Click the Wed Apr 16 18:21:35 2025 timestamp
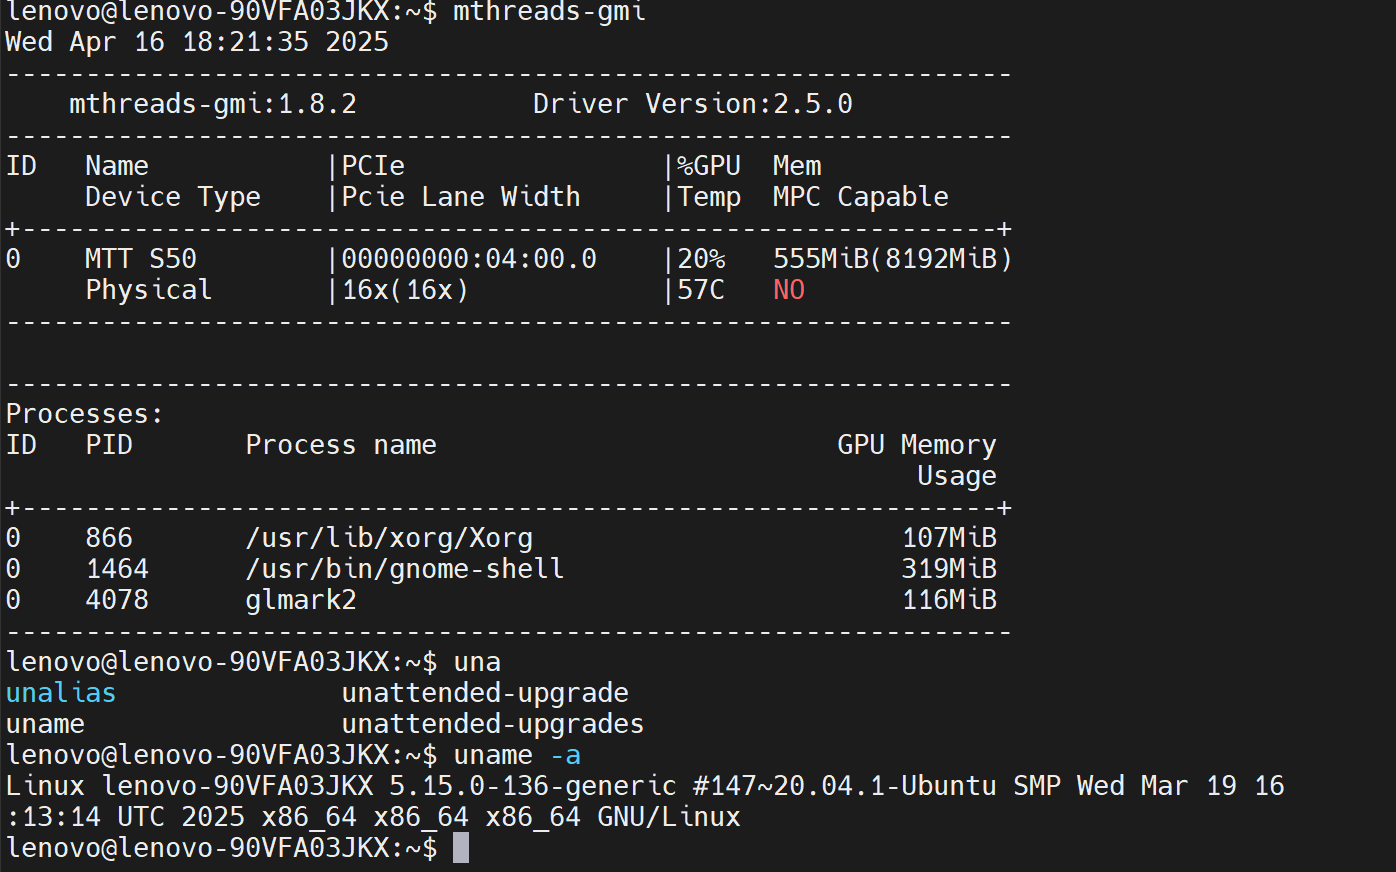The image size is (1396, 872). coord(197,42)
